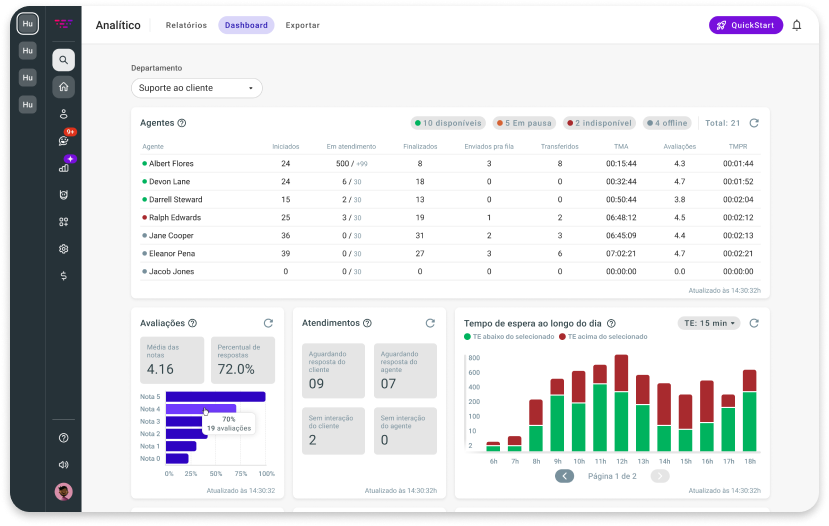Click the 12h bar in wait chart
The width and height of the screenshot is (829, 526).
[x=621, y=403]
